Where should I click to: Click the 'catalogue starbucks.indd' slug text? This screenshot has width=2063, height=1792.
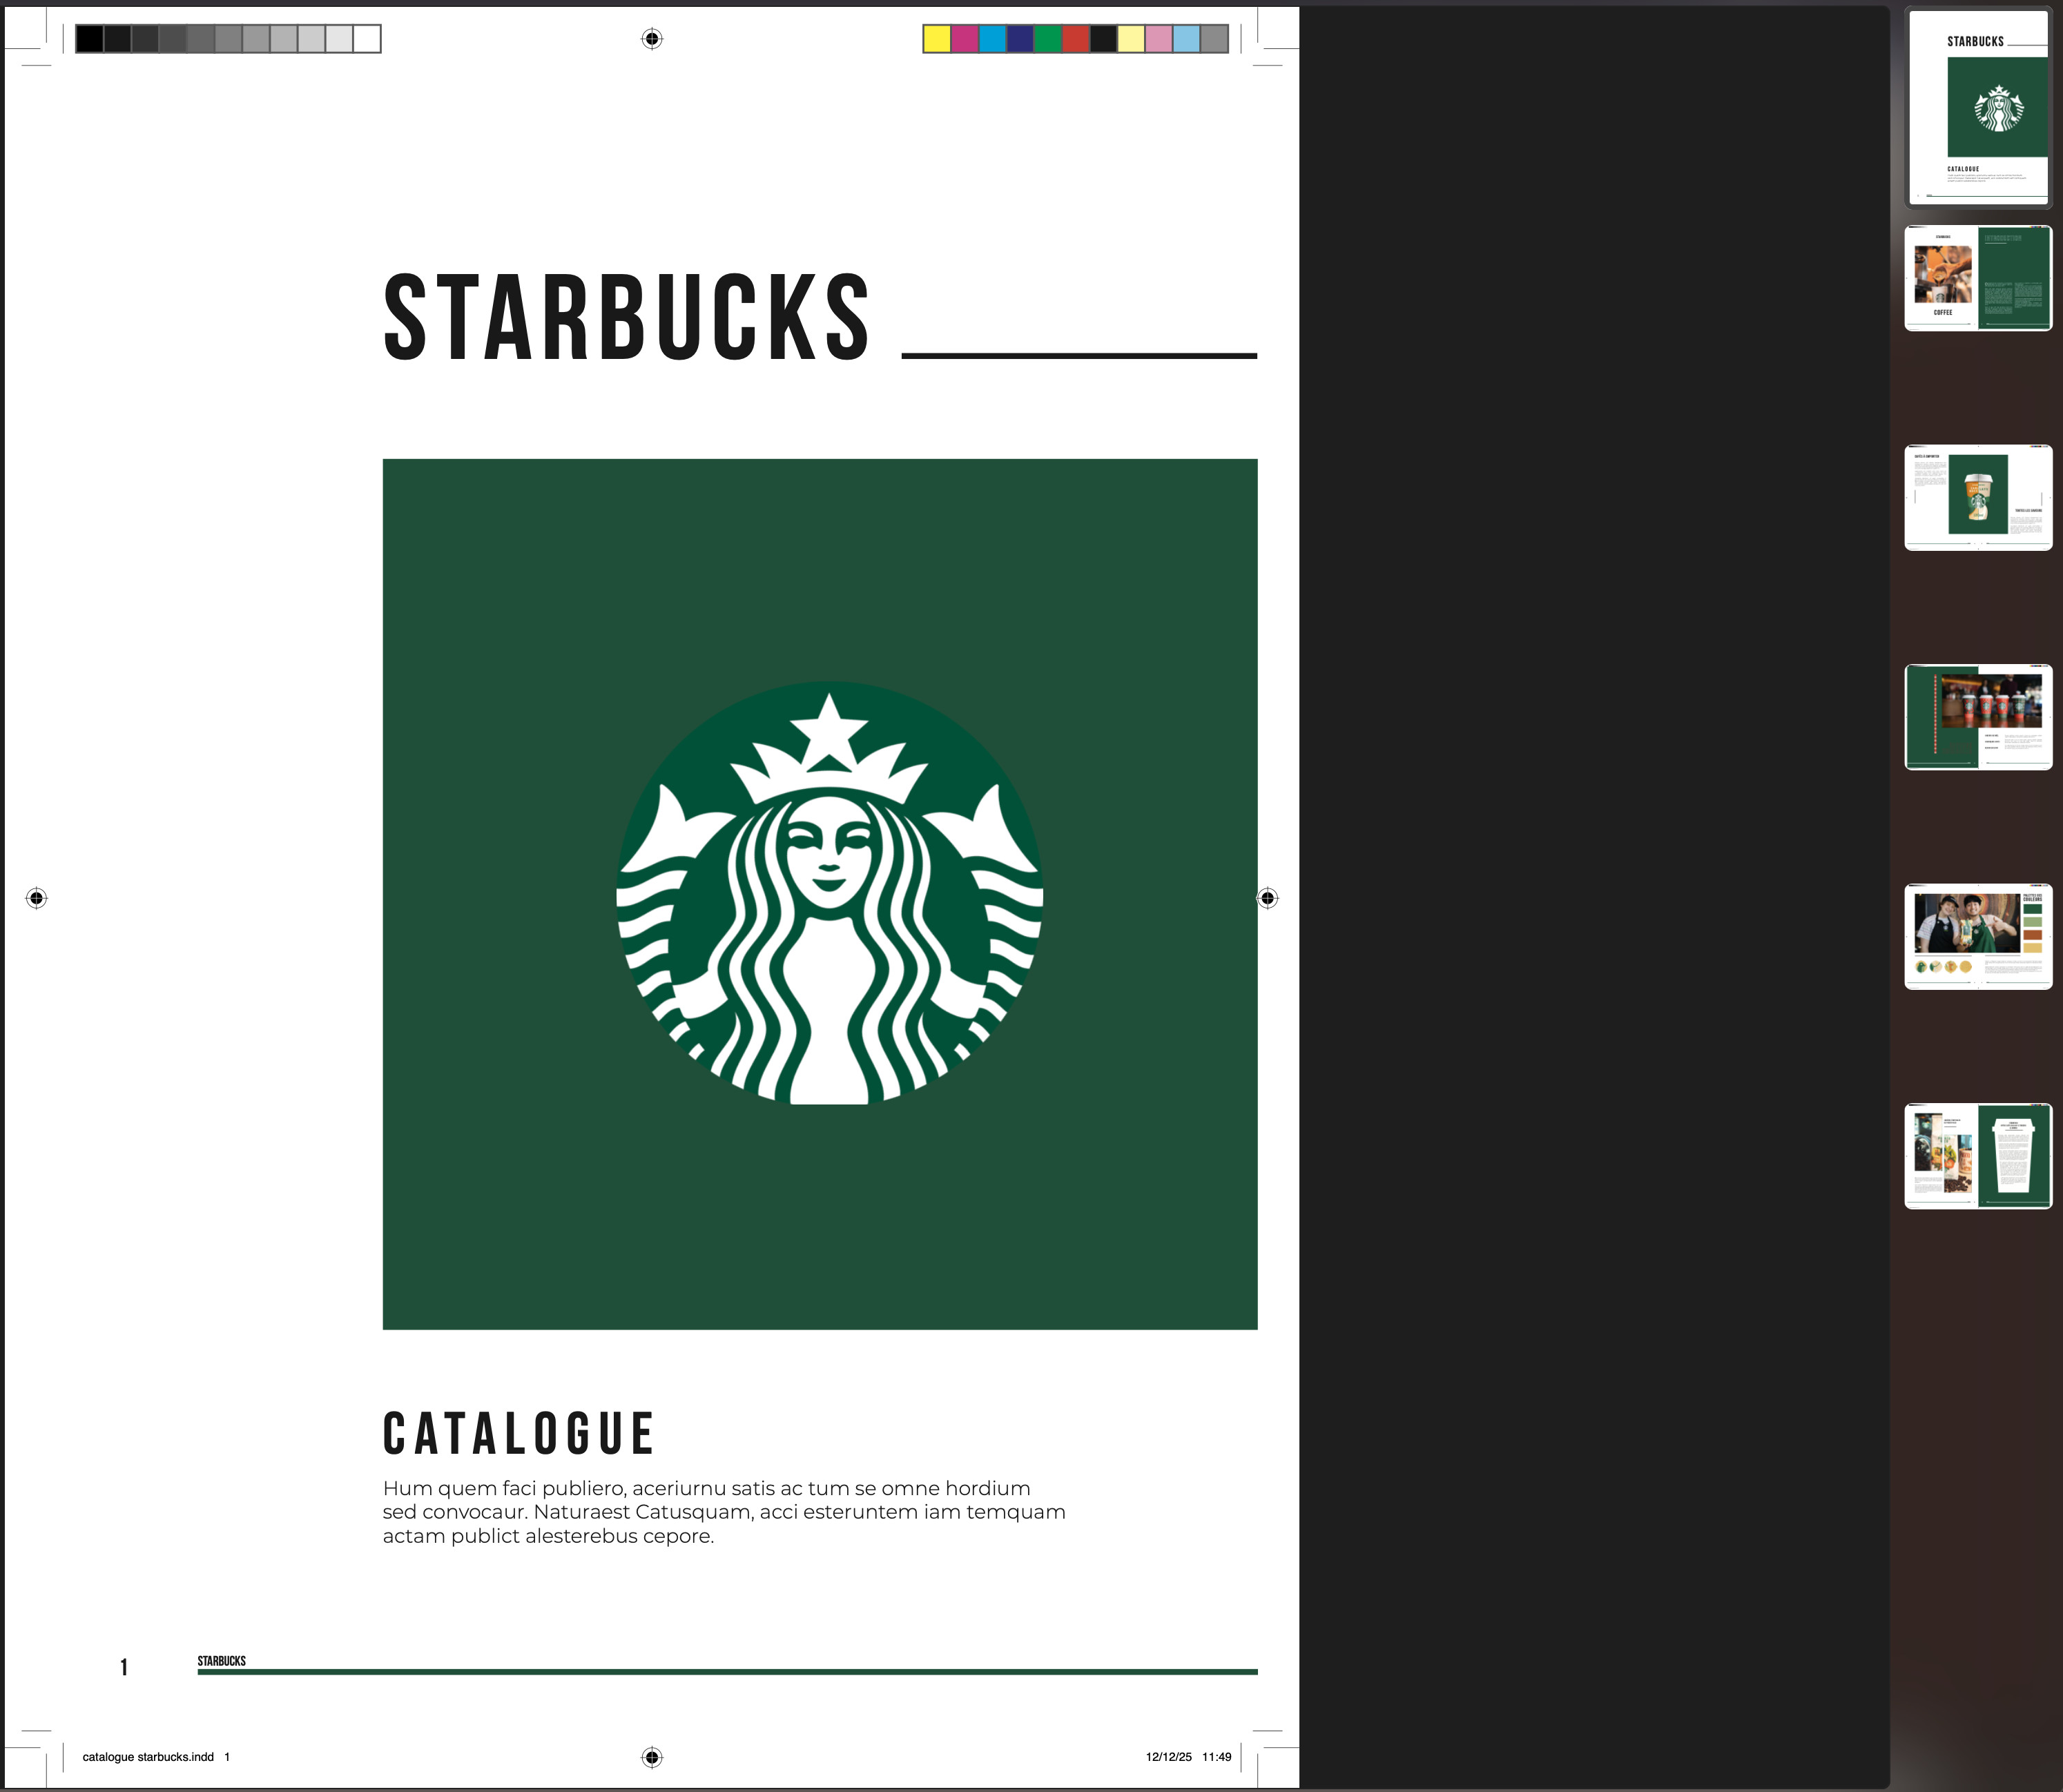[148, 1757]
